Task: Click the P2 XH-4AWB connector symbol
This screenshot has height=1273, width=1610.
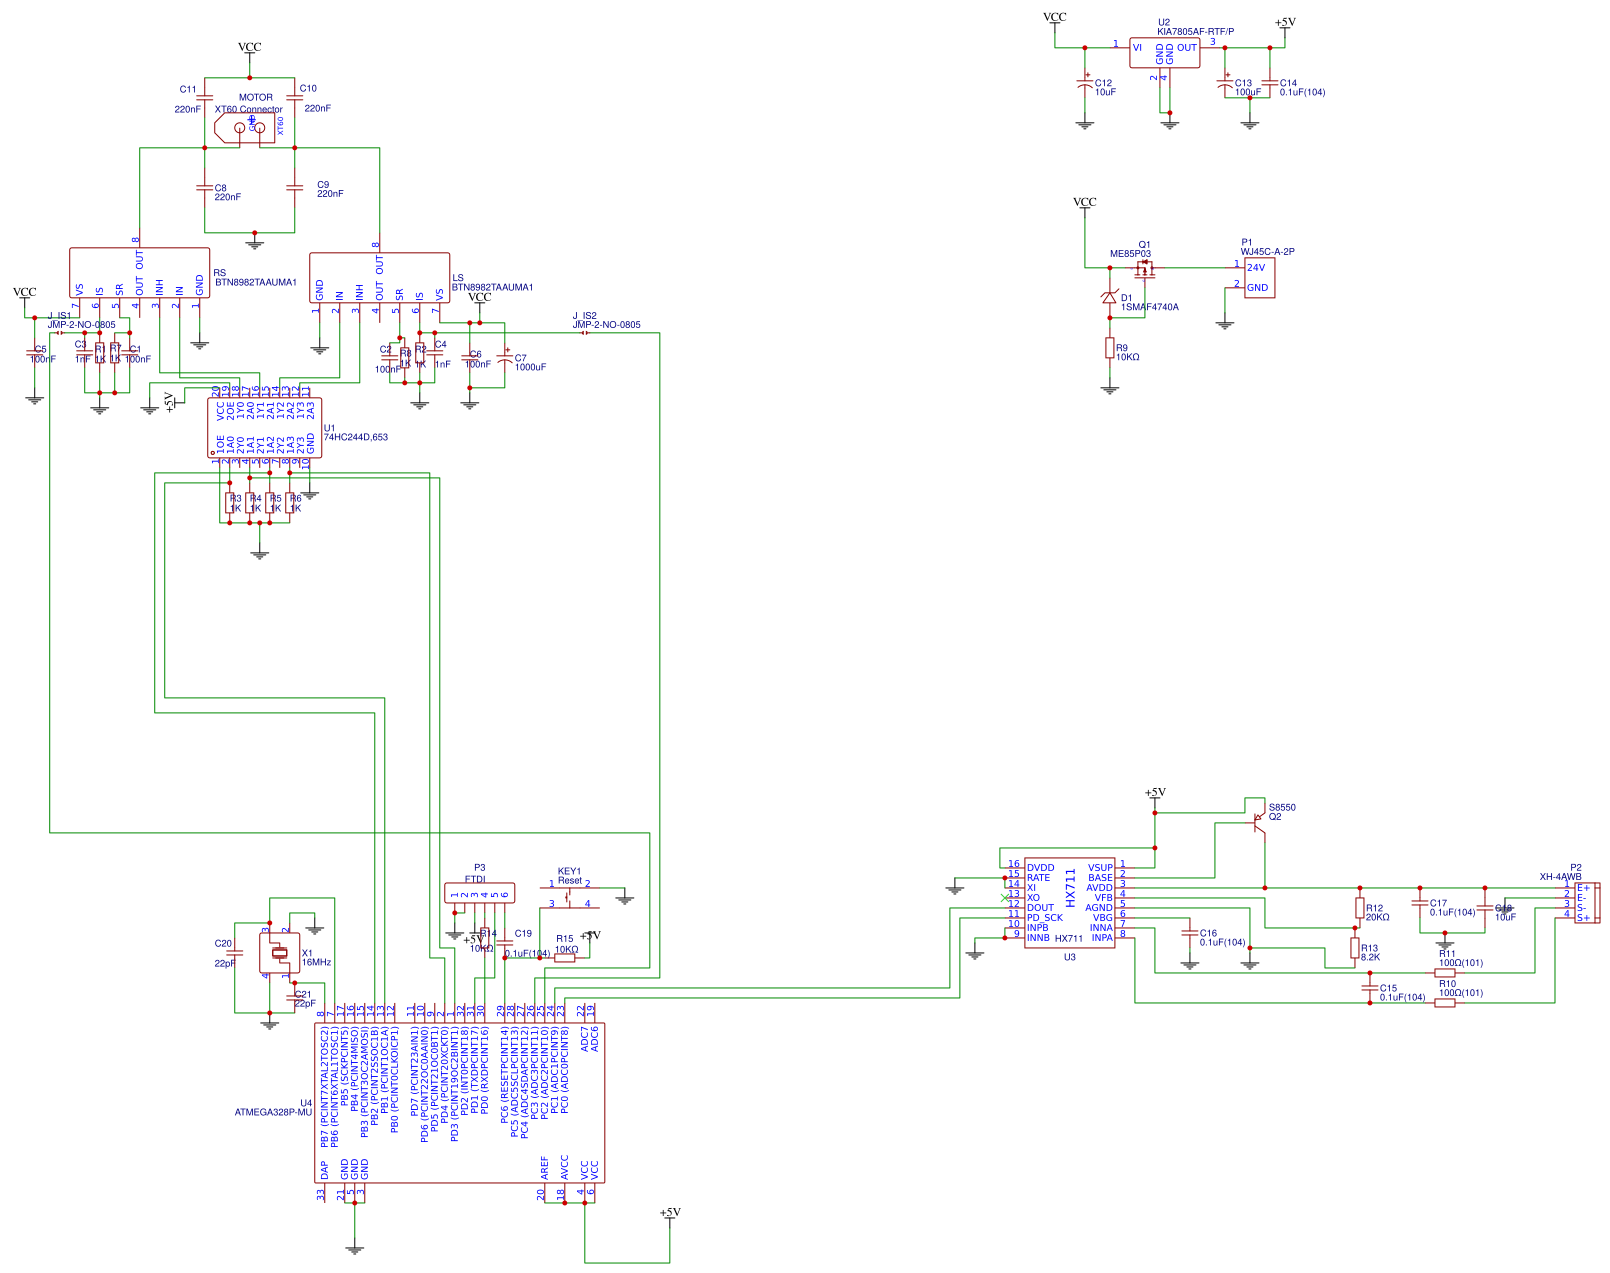Action: pos(1586,903)
